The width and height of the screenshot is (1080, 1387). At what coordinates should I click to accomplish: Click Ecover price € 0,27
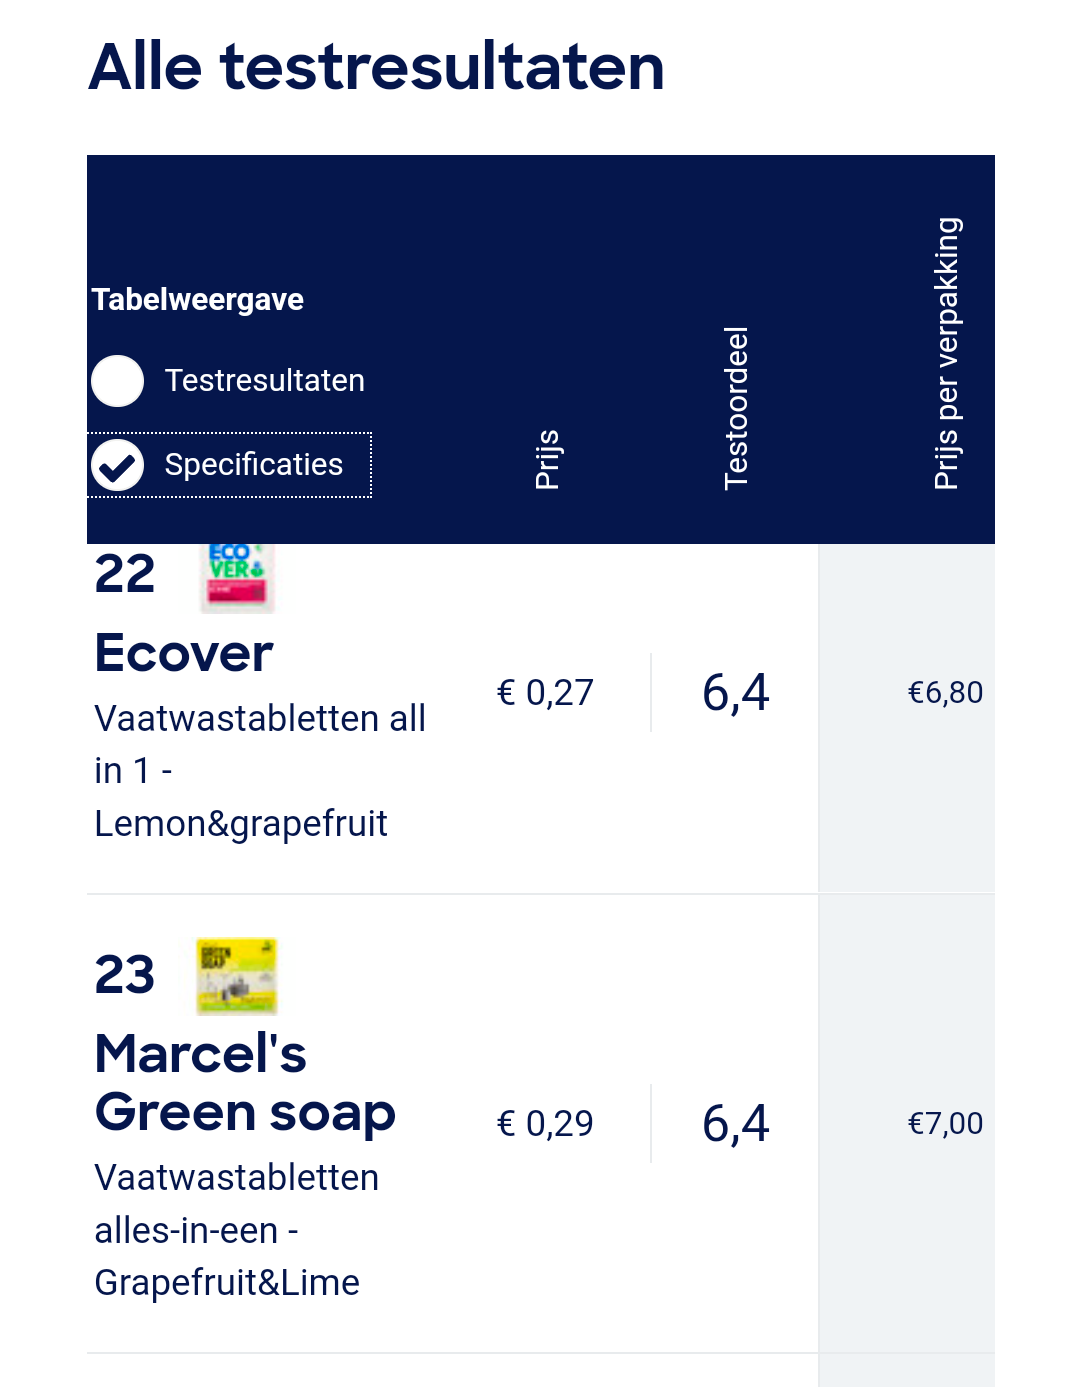(545, 692)
